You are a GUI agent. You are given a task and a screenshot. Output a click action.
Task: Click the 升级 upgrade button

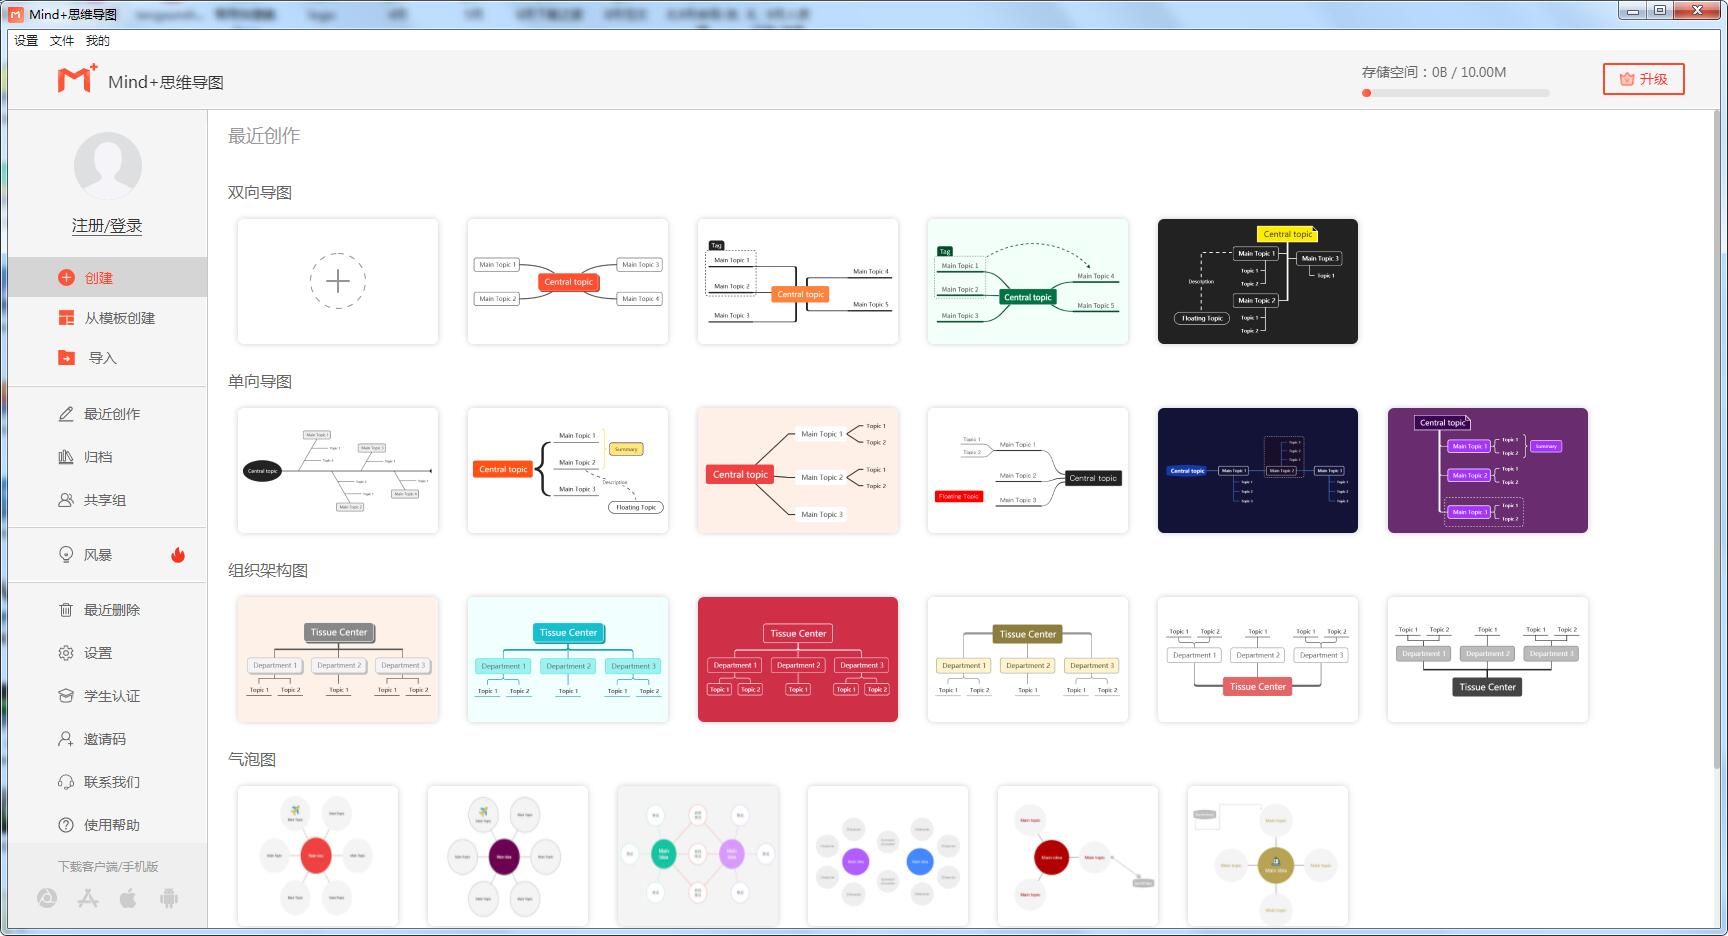(1643, 79)
